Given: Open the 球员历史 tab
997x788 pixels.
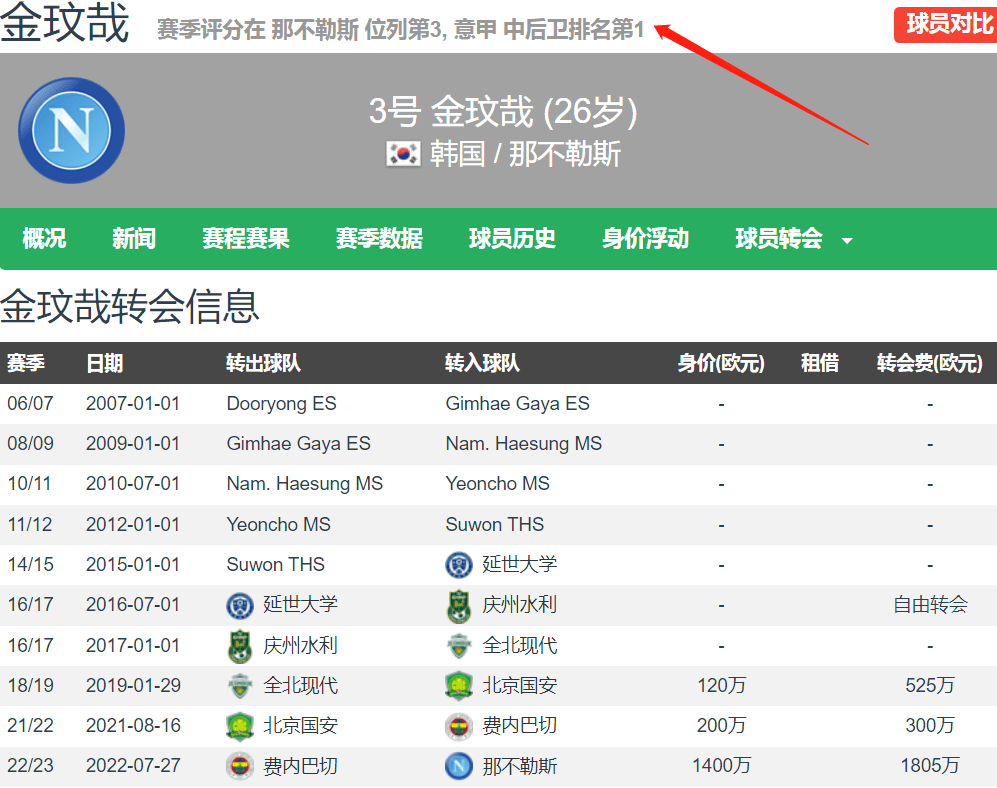Looking at the screenshot, I should point(512,238).
